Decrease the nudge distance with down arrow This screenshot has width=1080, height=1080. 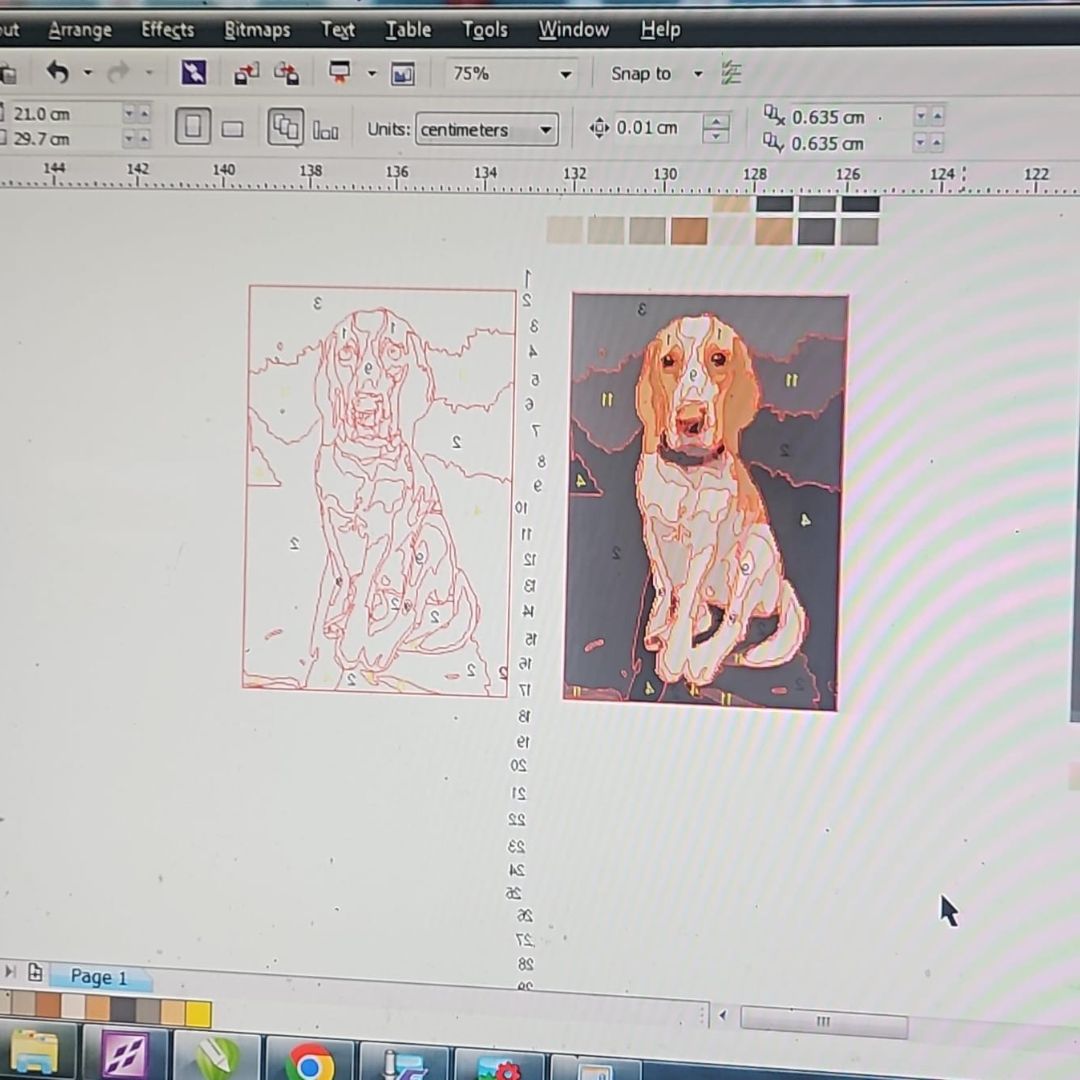[716, 136]
